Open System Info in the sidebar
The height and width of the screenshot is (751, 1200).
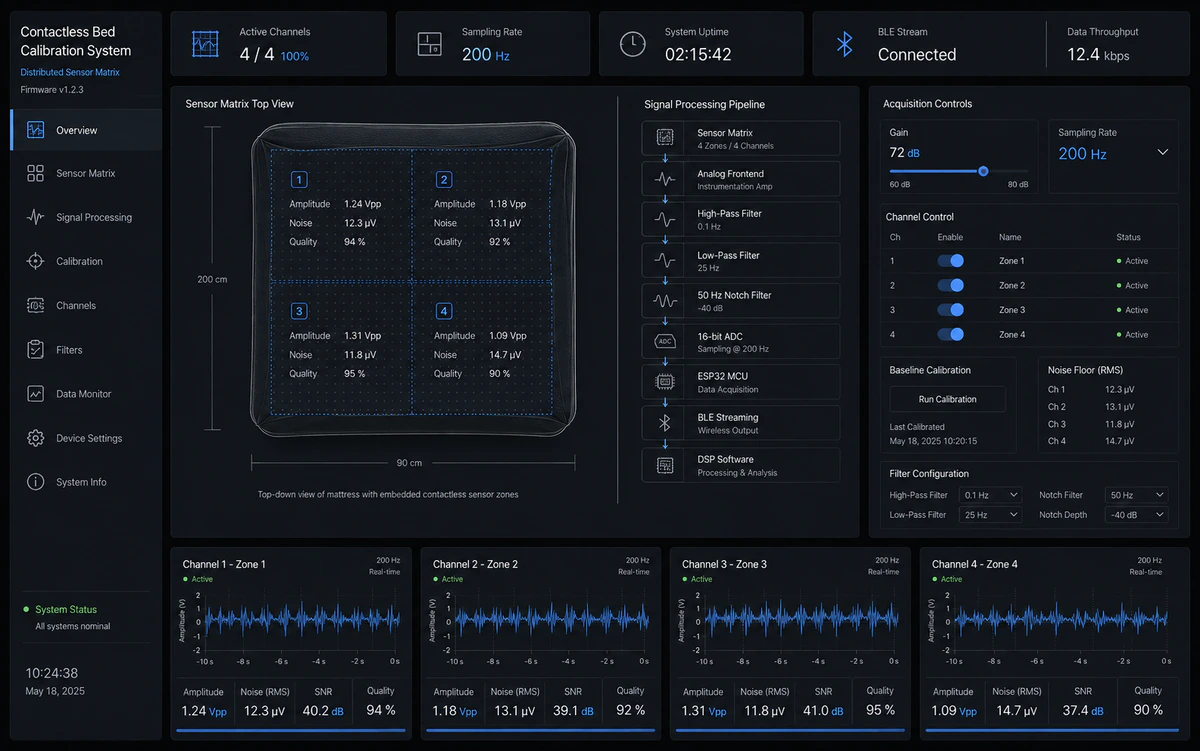coord(86,482)
